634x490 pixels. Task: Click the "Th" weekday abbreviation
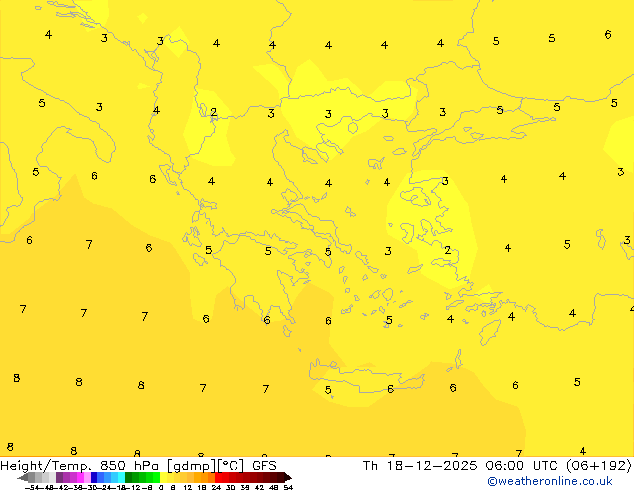pos(370,466)
